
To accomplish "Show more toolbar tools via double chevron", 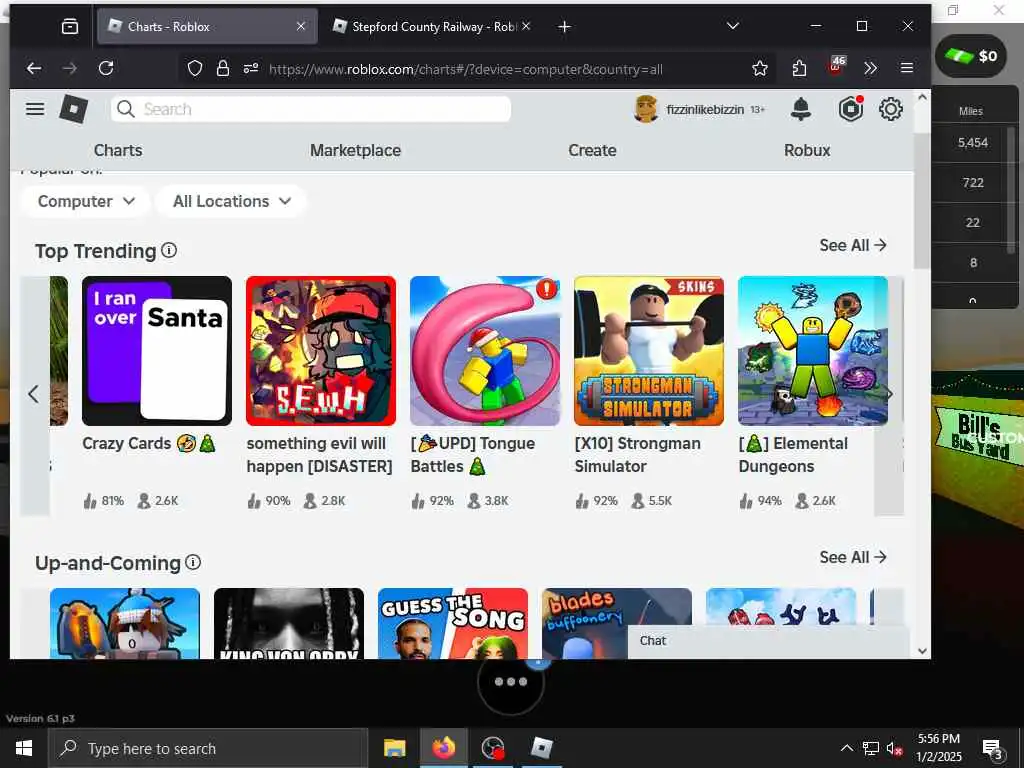I will point(871,68).
